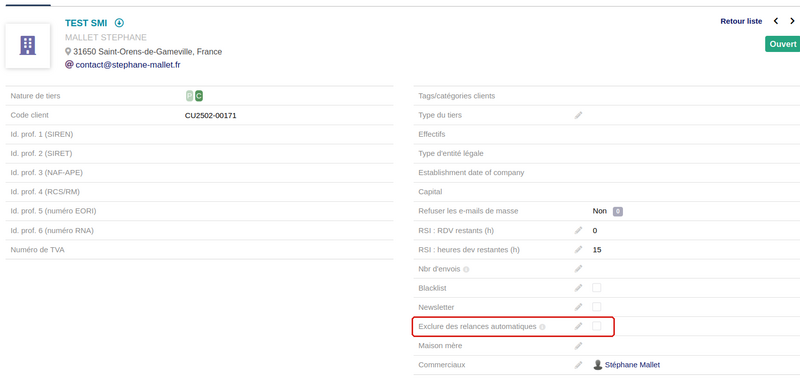The image size is (800, 388).
Task: Click the download vCard icon beside TEST SMI
Action: (119, 23)
